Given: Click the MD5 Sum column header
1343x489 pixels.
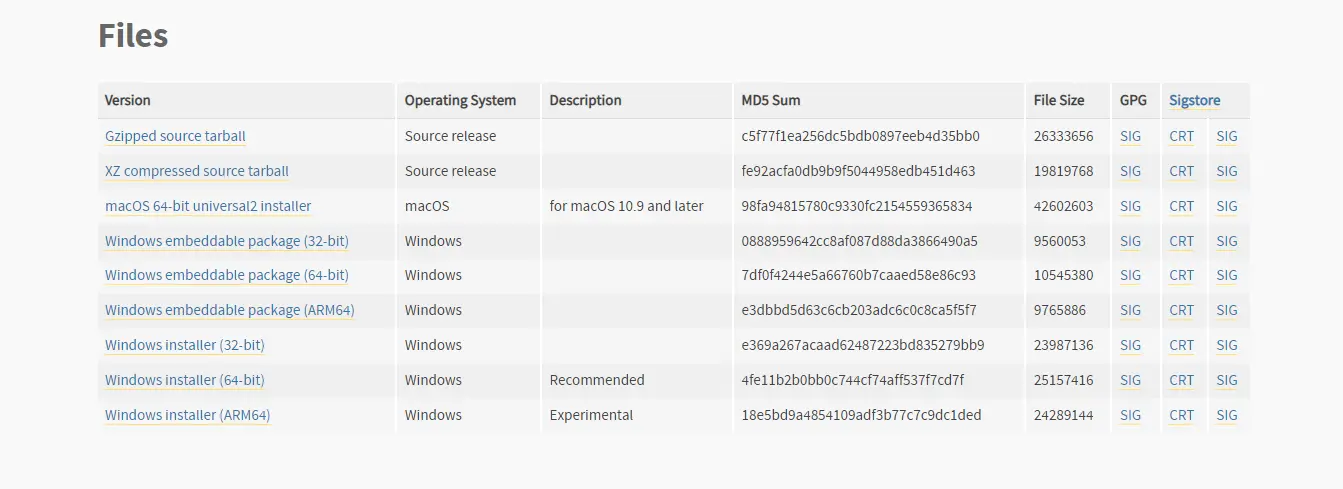Looking at the screenshot, I should [771, 100].
